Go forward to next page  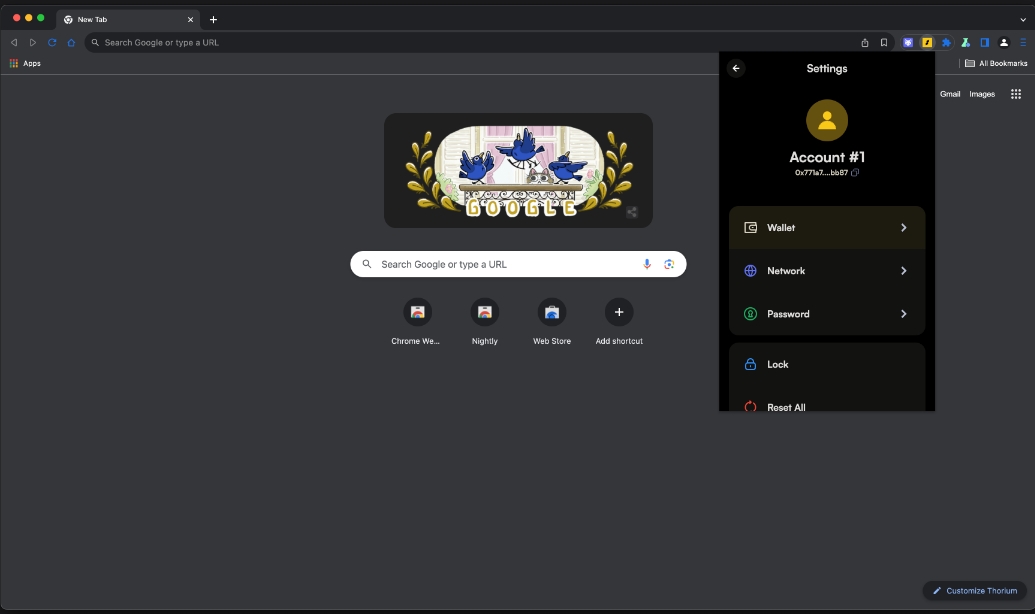[x=32, y=42]
